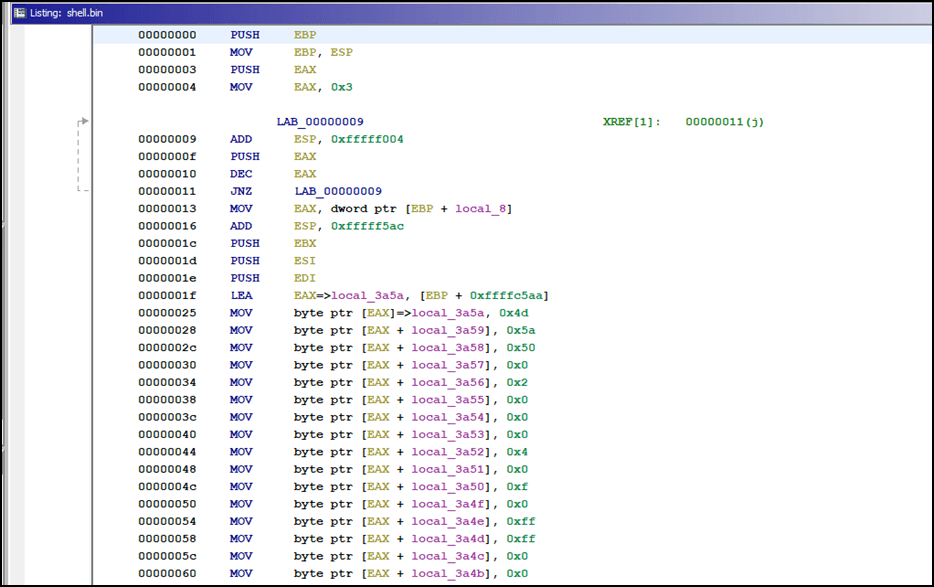Click the dashed flow line in left margin
This screenshot has width=934, height=587.
coord(78,156)
